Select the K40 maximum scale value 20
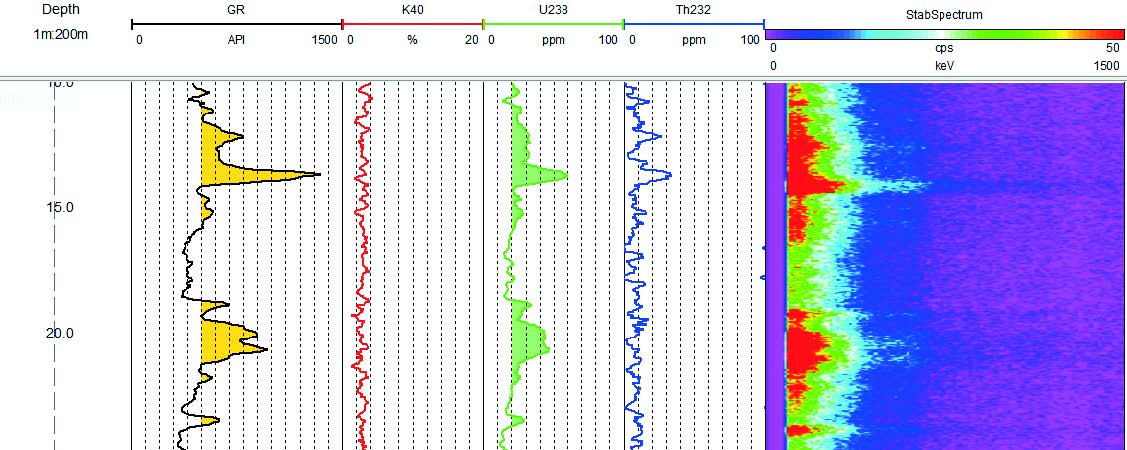Screen dimensions: 1127x450 pos(471,40)
